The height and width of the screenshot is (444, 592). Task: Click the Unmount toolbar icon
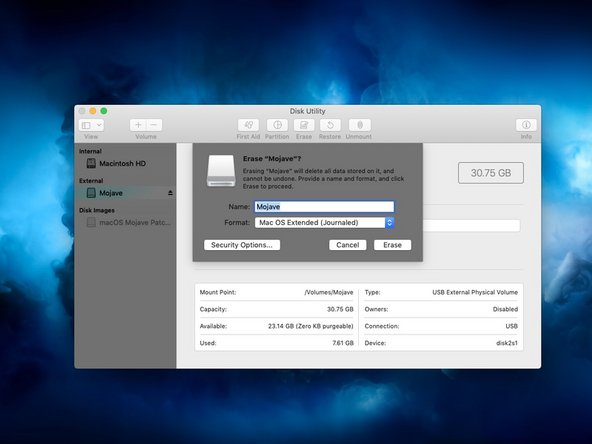click(359, 125)
